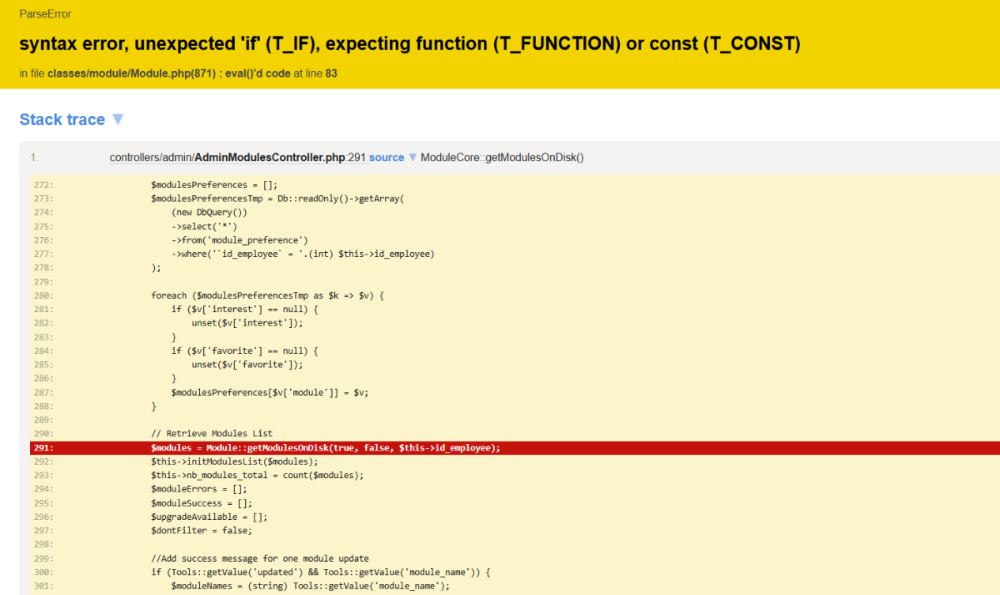Click the highlighted red line 291
The width and height of the screenshot is (1000, 595).
pos(325,447)
